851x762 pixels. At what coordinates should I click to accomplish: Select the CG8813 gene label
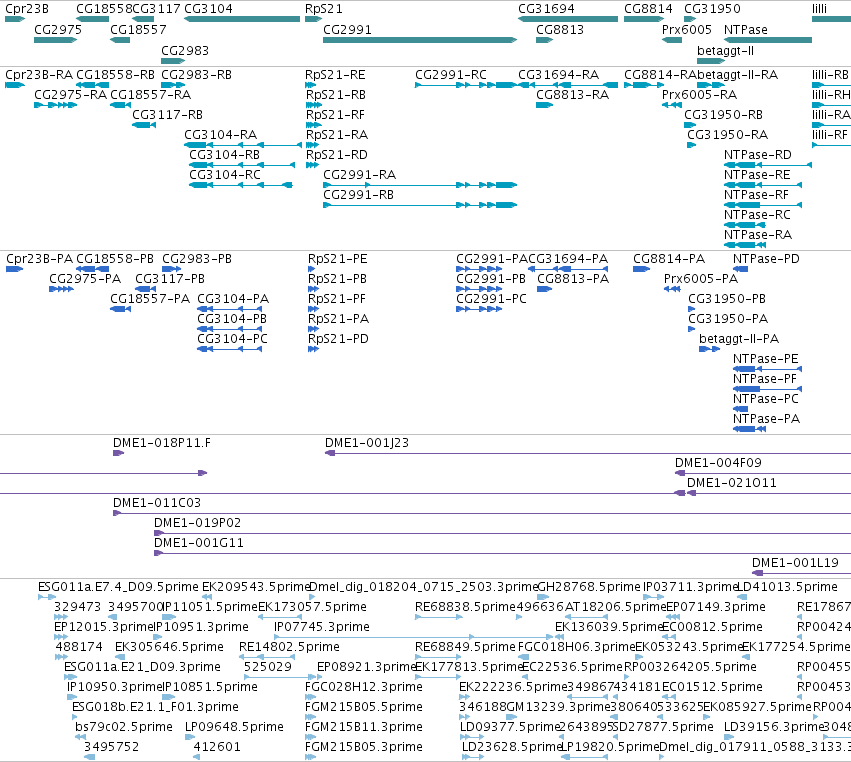560,29
